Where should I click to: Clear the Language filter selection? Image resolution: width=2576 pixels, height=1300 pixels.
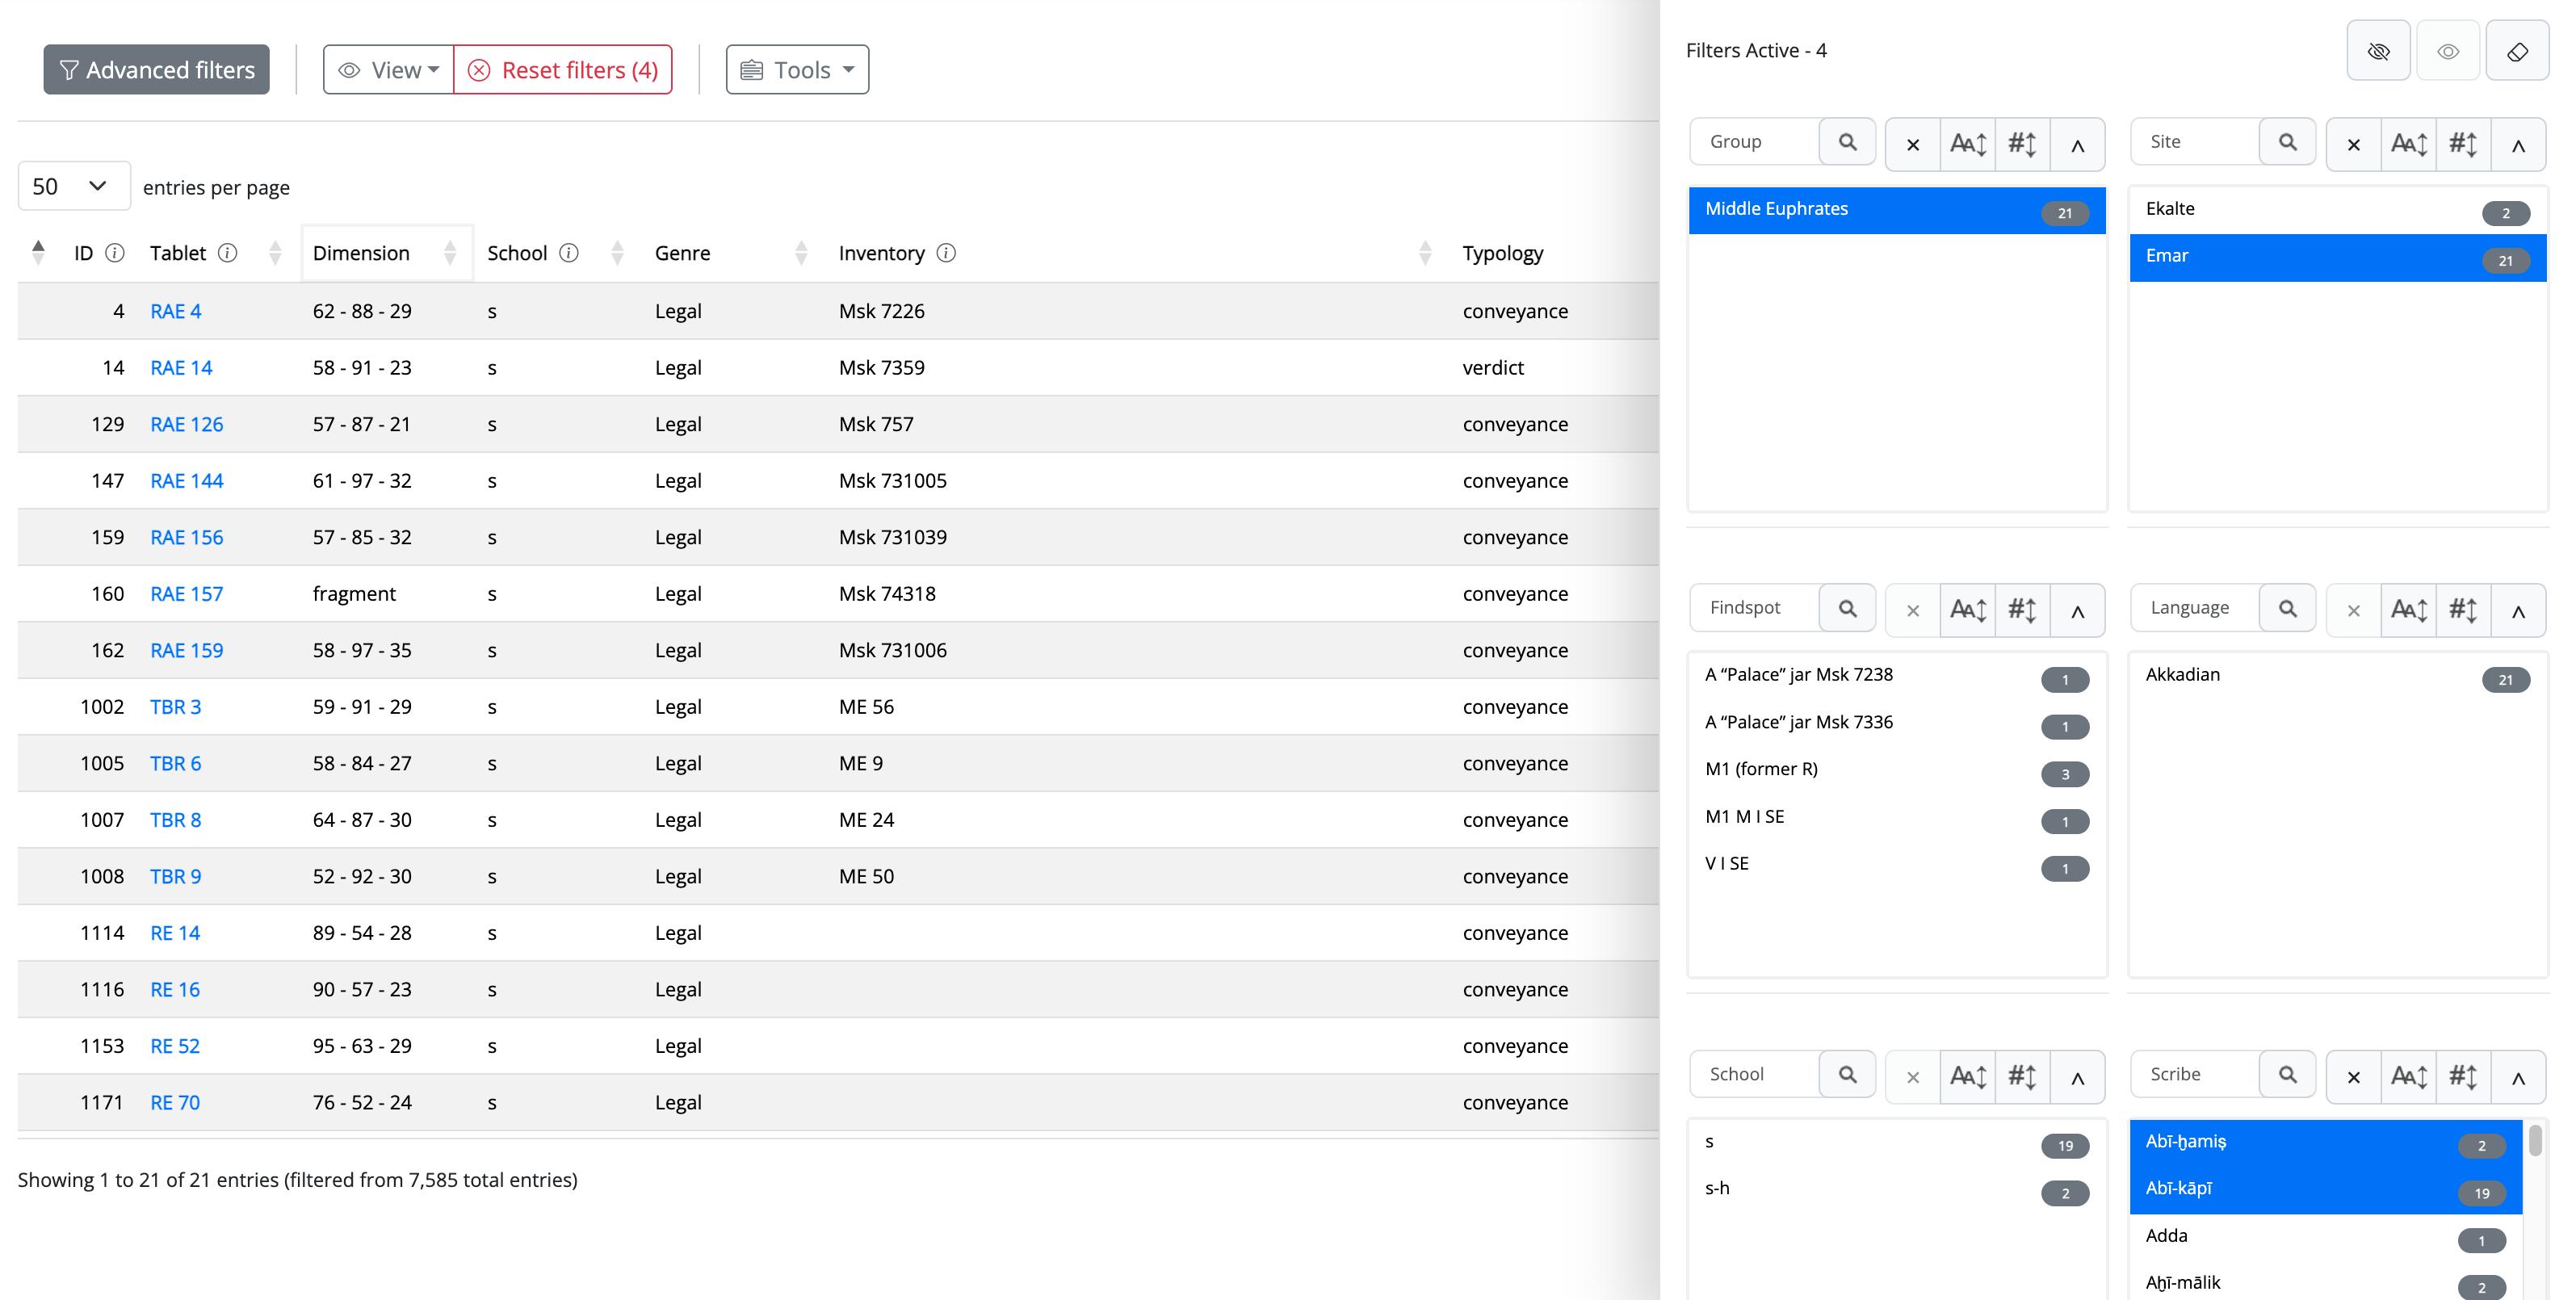click(x=2354, y=610)
